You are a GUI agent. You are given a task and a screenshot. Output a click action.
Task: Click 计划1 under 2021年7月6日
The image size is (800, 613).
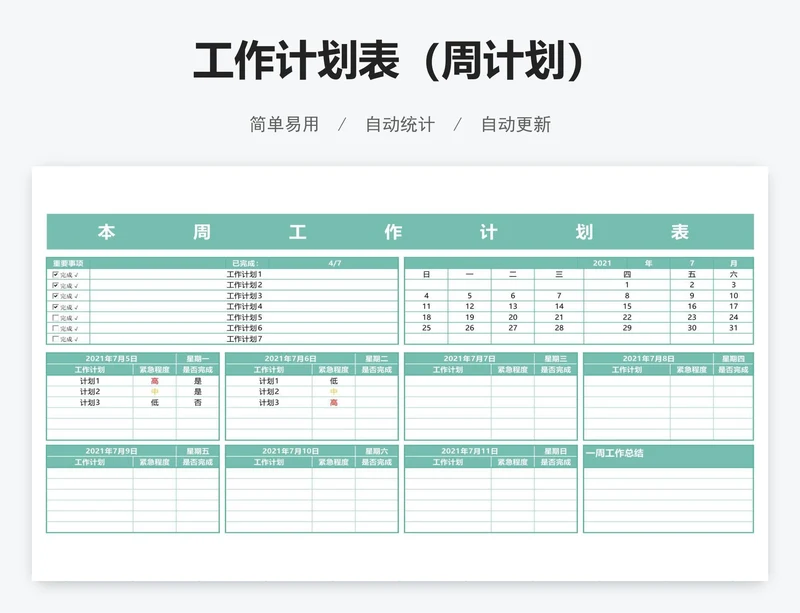[269, 381]
